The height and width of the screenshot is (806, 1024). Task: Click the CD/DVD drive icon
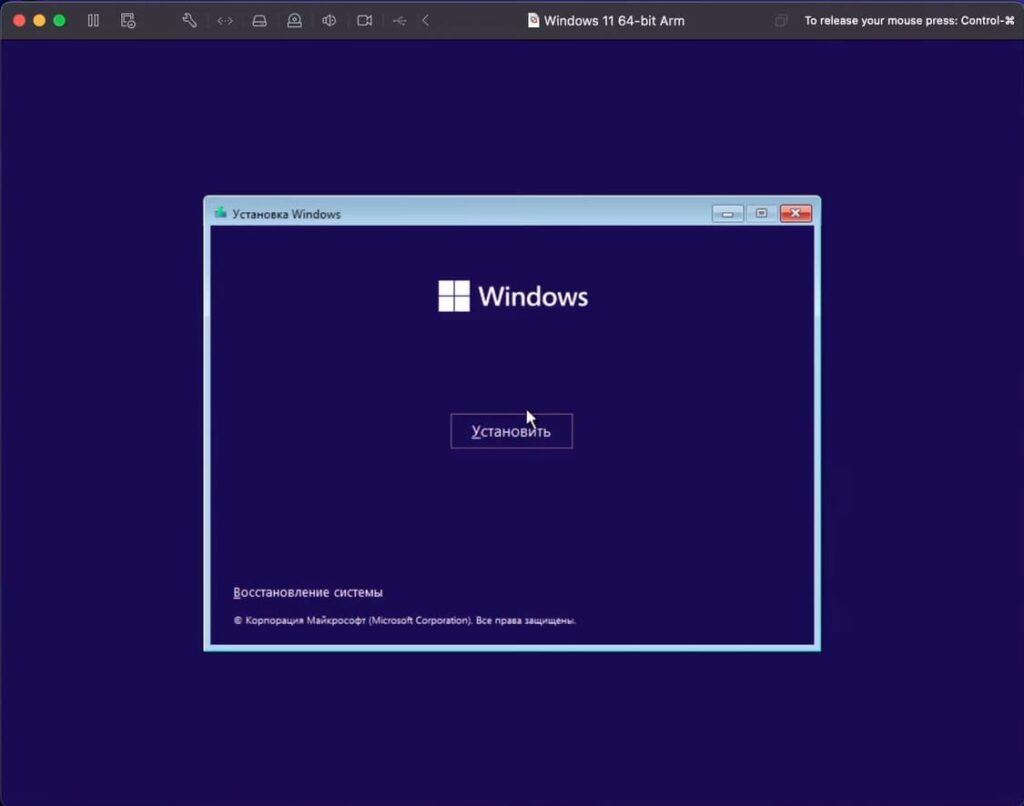tap(294, 20)
